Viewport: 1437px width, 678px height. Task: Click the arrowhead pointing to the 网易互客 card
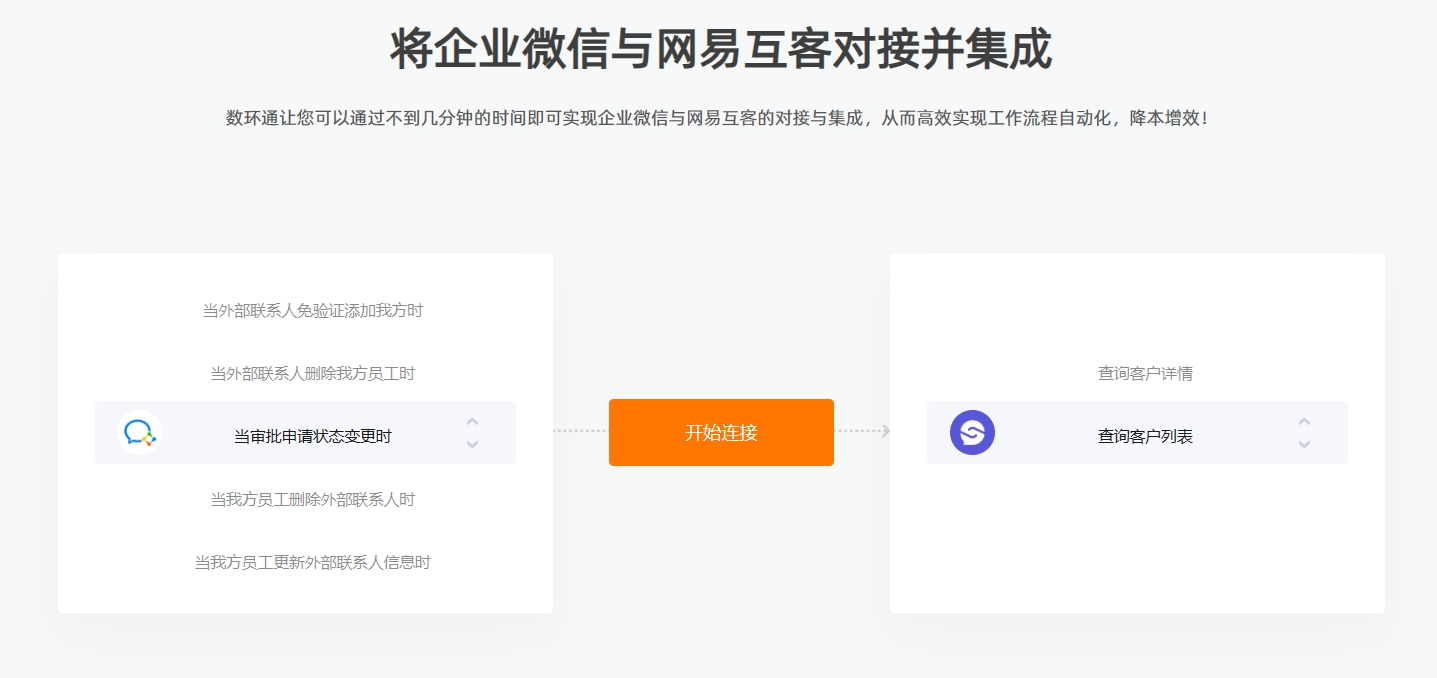[x=886, y=431]
